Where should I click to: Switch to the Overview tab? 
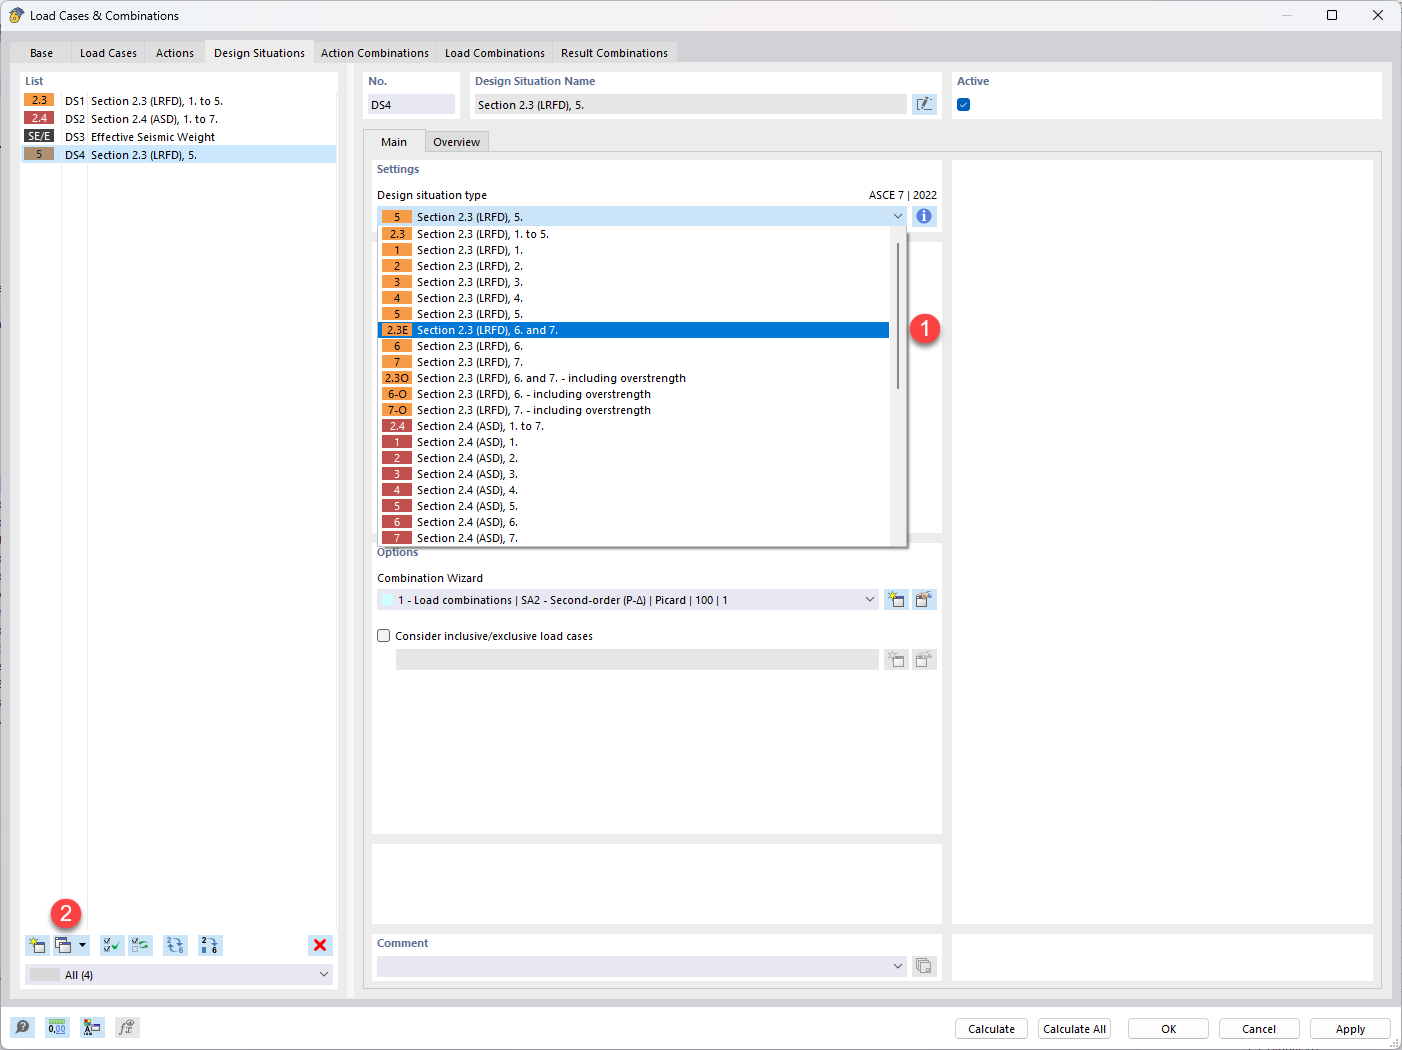pos(457,142)
